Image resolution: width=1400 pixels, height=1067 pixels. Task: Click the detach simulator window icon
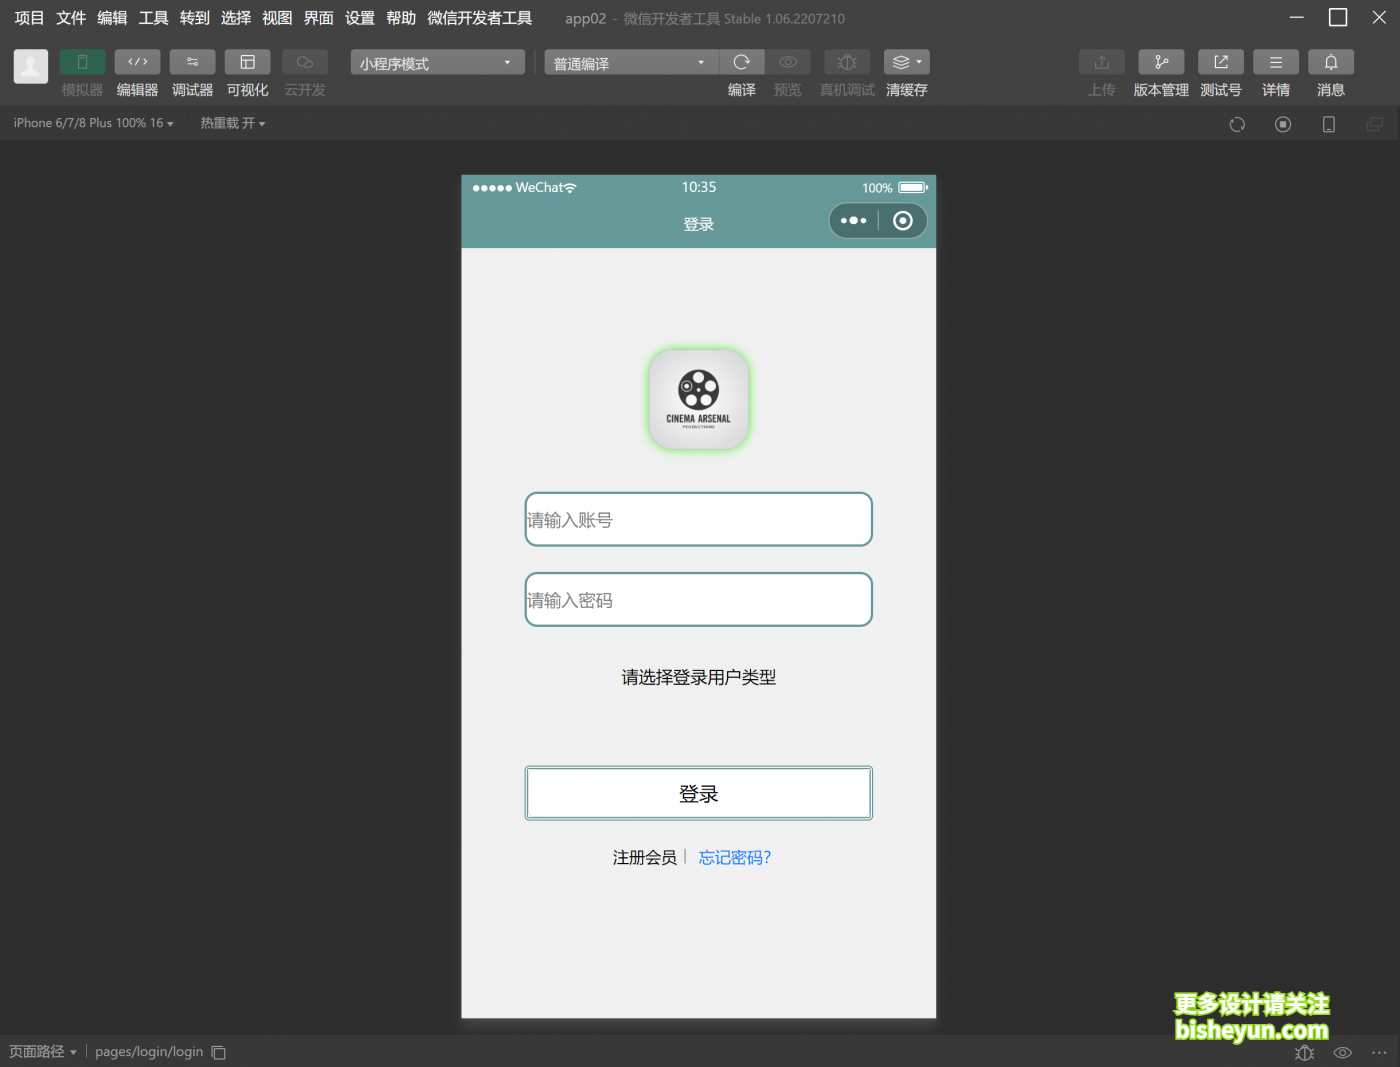1375,124
